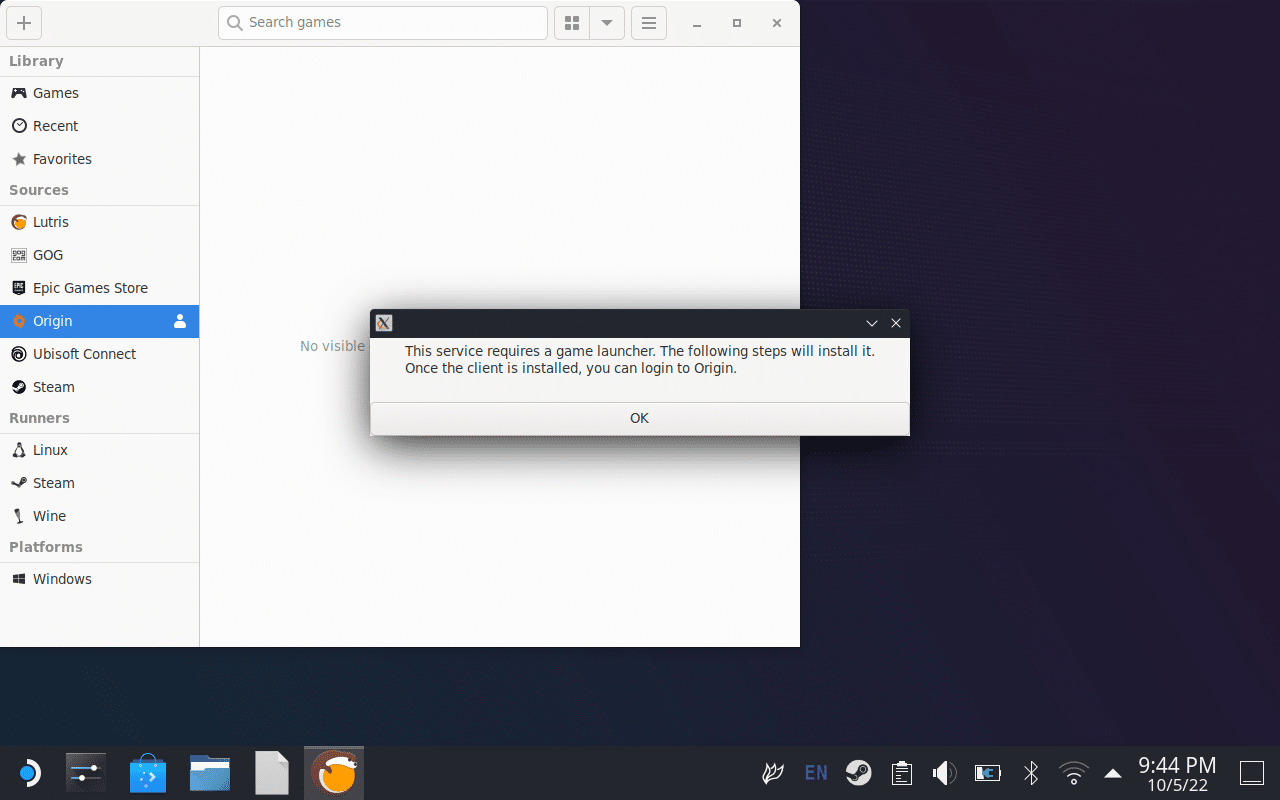Launch Discover software store from taskbar
1280x800 pixels.
pyautogui.click(x=148, y=773)
